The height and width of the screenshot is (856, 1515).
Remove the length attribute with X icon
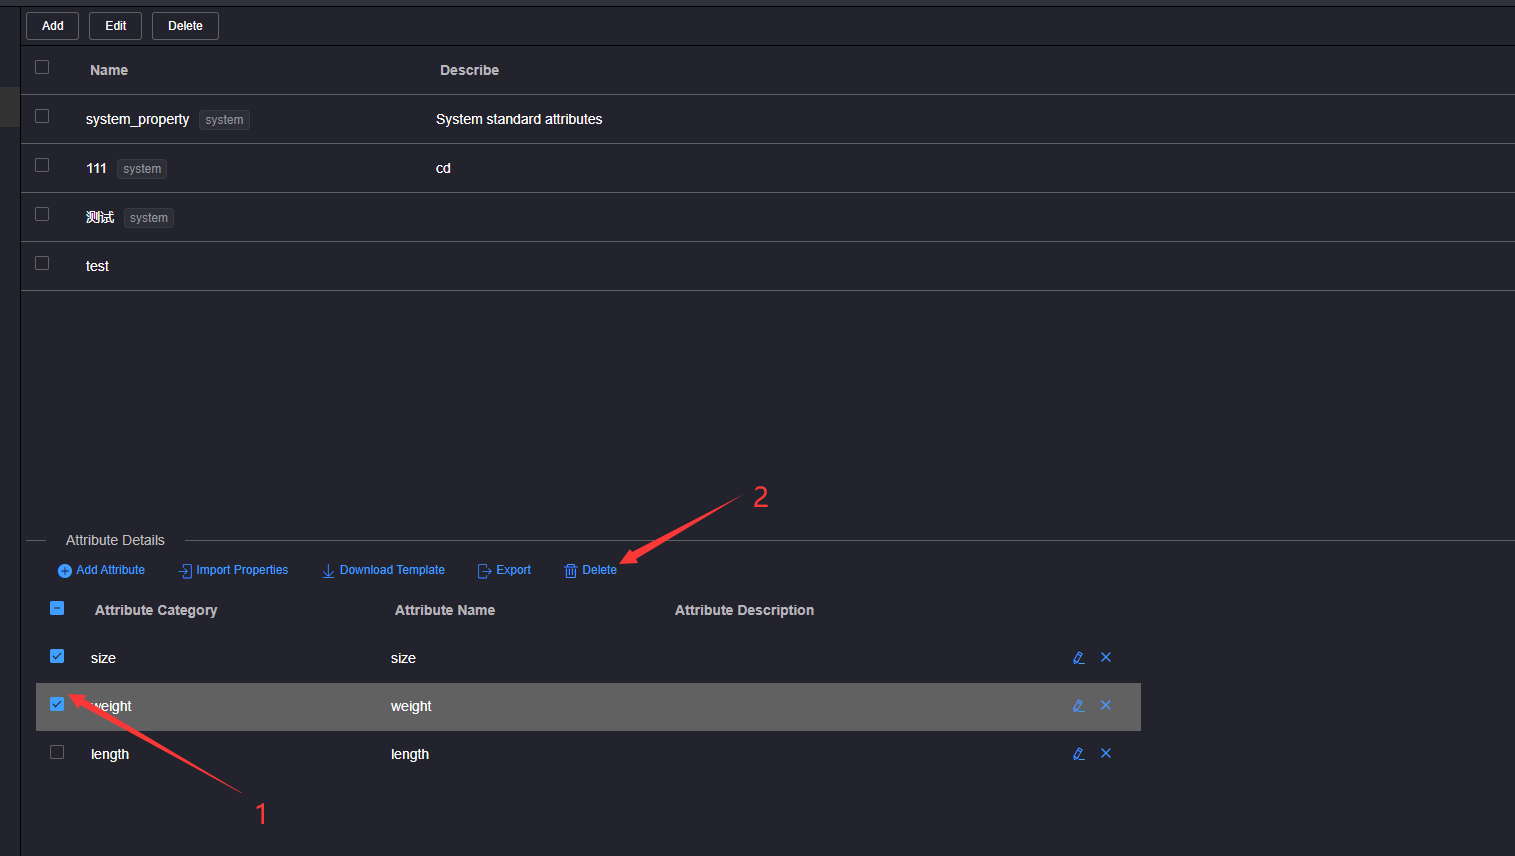click(x=1106, y=753)
